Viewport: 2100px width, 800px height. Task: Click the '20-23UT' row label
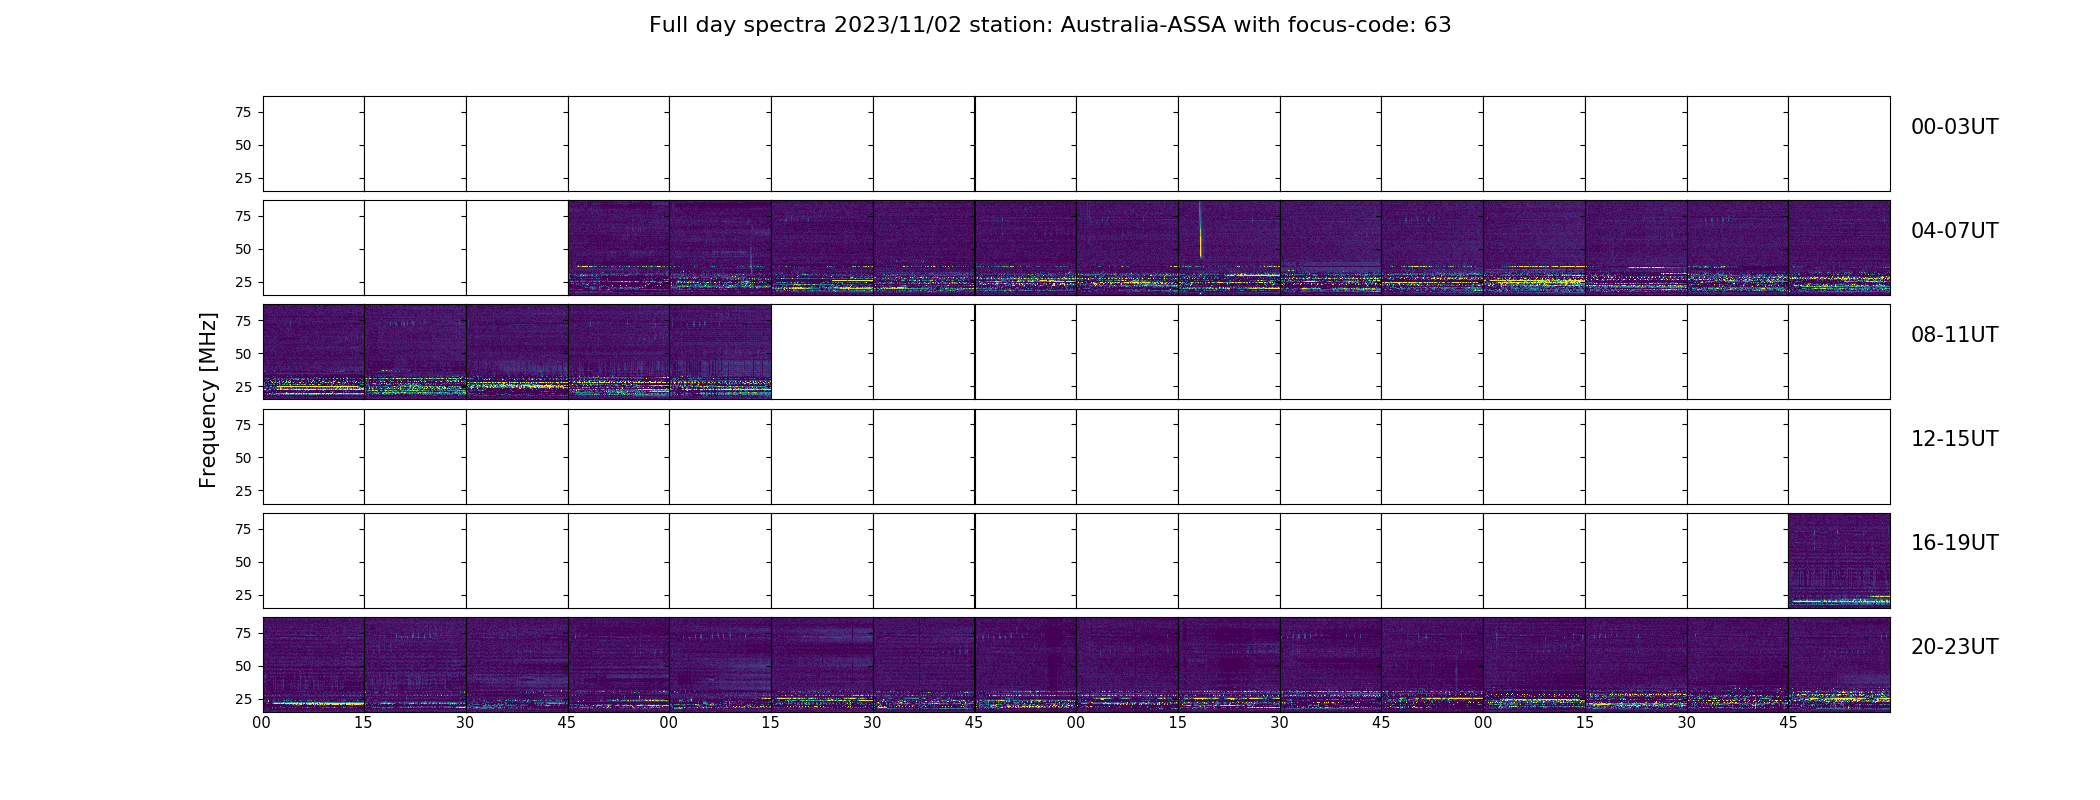coord(1954,647)
